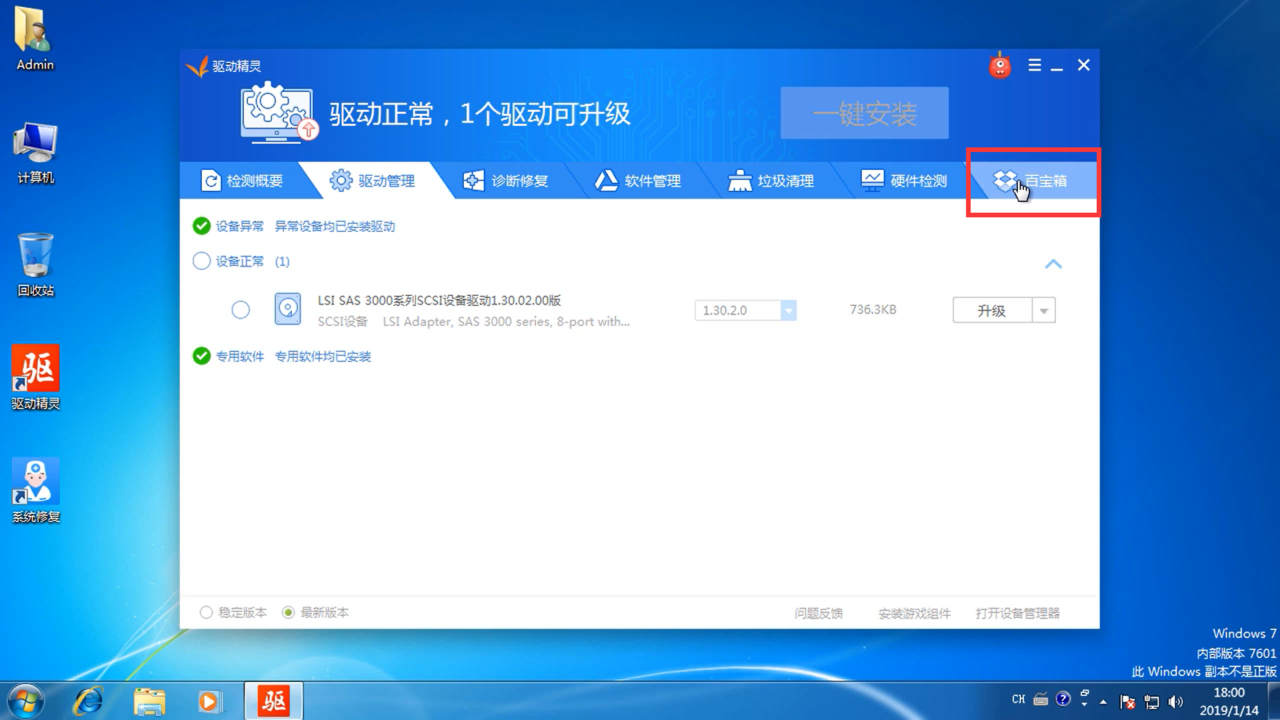Click the 驱动精灵 taskbar button

coord(273,701)
